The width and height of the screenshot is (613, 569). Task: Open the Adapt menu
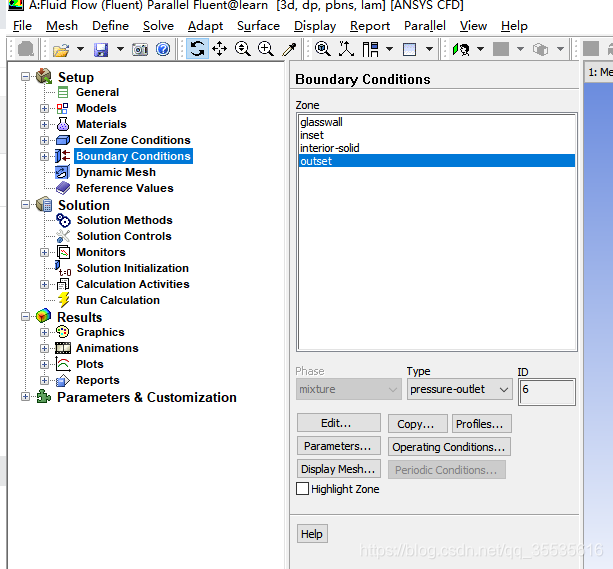[x=205, y=26]
